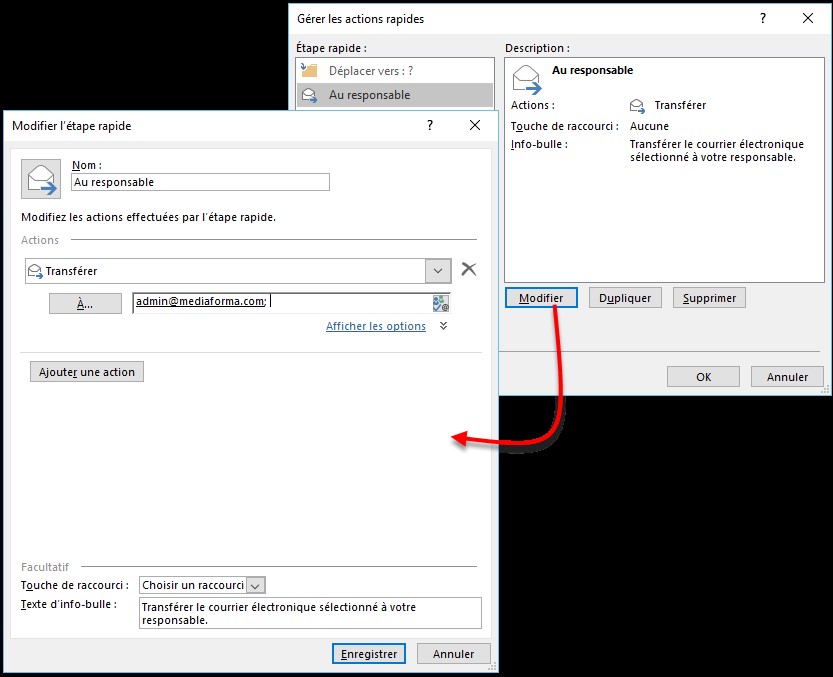The image size is (833, 677).
Task: Click the Transférer icon in Description actions
Action: pos(637,106)
